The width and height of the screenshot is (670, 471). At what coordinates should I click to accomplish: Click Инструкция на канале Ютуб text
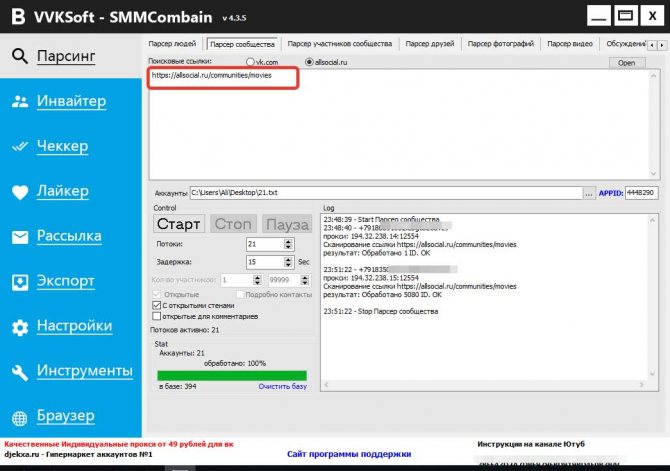point(531,444)
